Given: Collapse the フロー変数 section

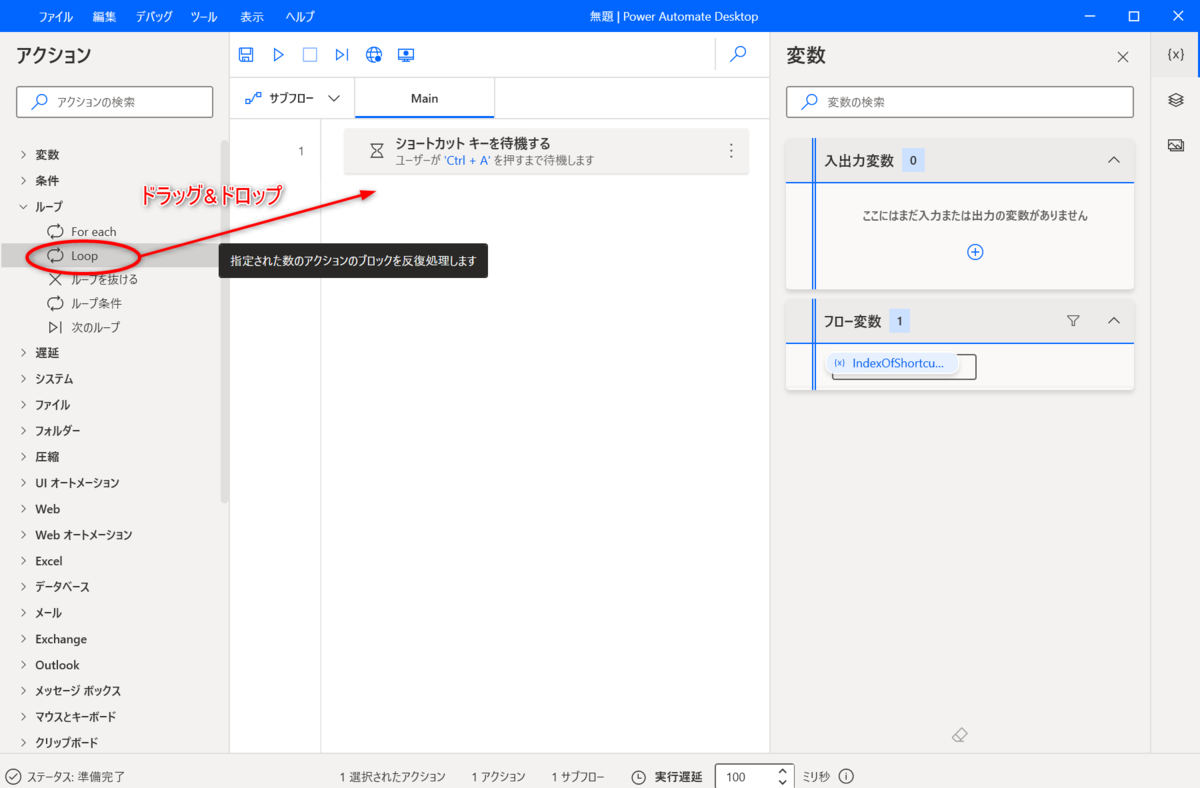Looking at the screenshot, I should point(1114,321).
